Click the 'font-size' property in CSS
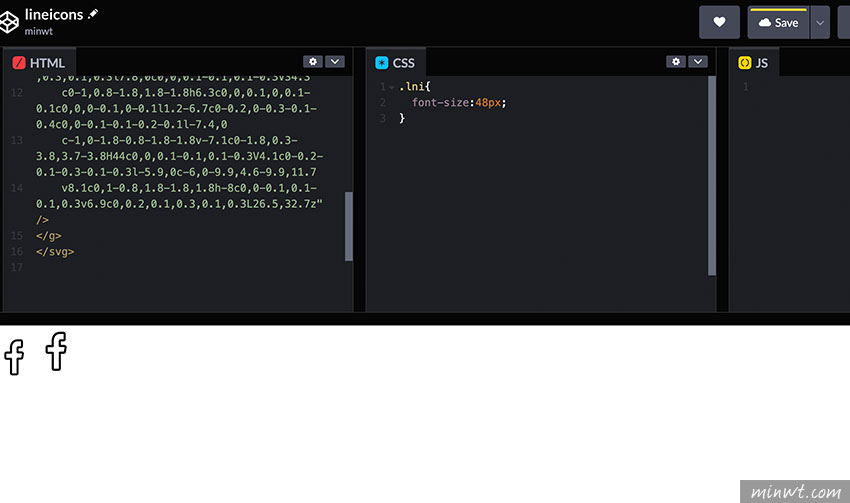The image size is (850, 503). click(441, 102)
